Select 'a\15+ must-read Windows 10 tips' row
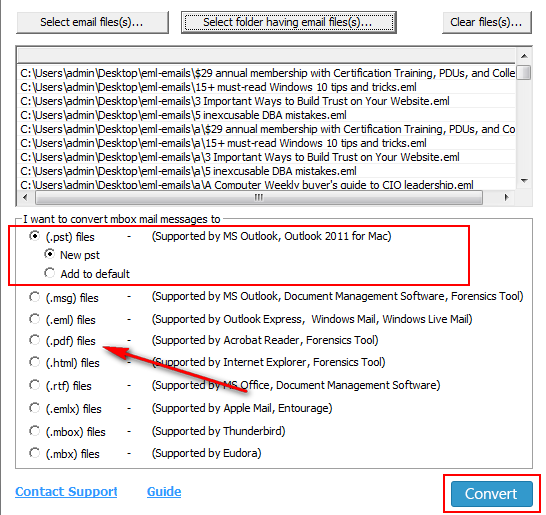546x515 pixels. pyautogui.click(x=266, y=143)
